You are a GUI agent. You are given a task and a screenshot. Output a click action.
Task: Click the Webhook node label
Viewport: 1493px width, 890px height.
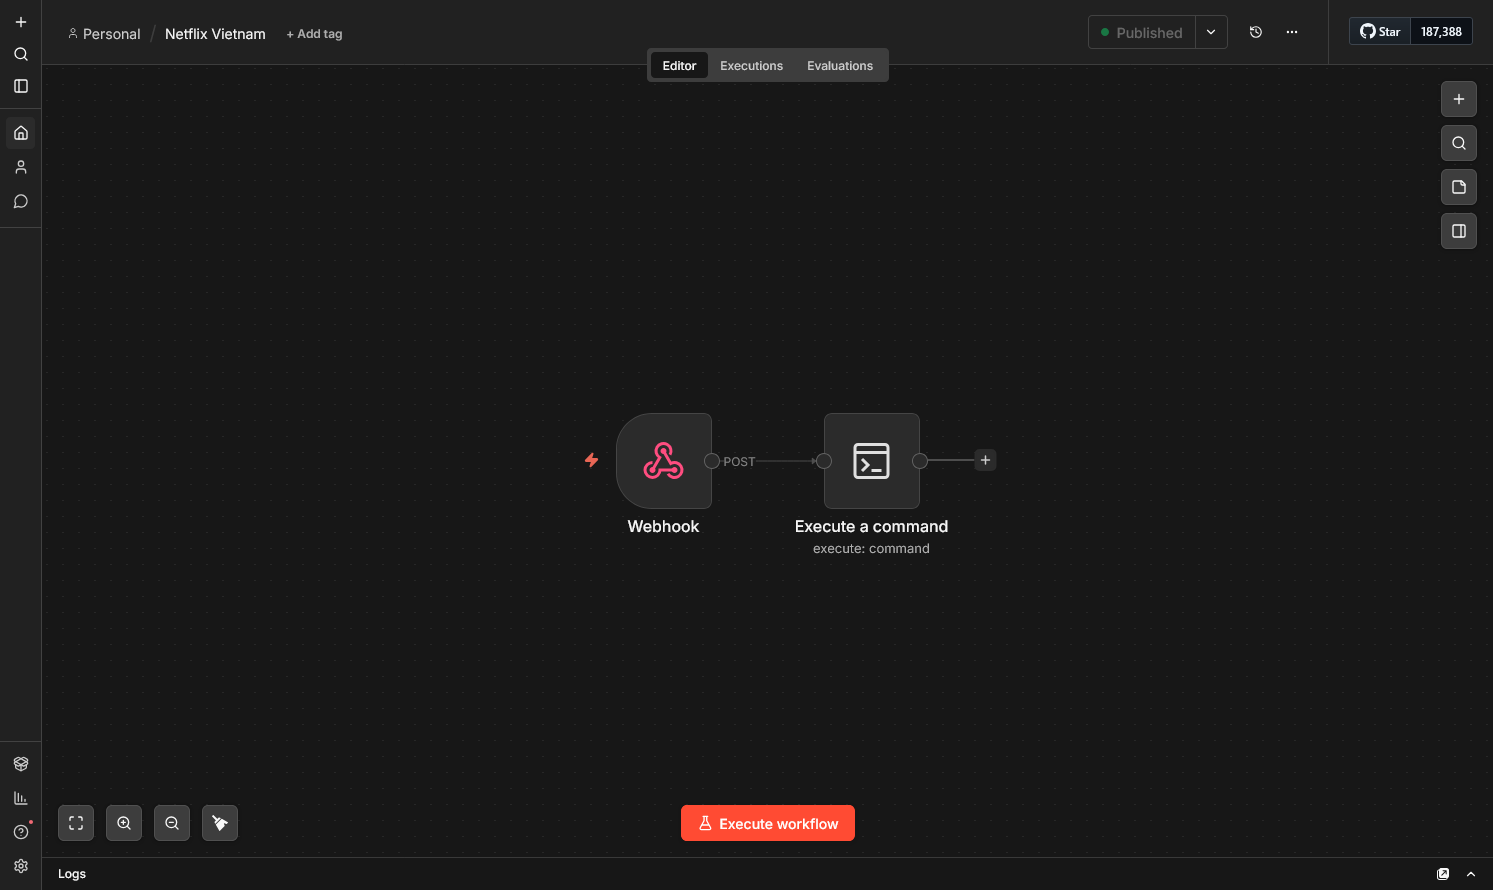click(663, 527)
